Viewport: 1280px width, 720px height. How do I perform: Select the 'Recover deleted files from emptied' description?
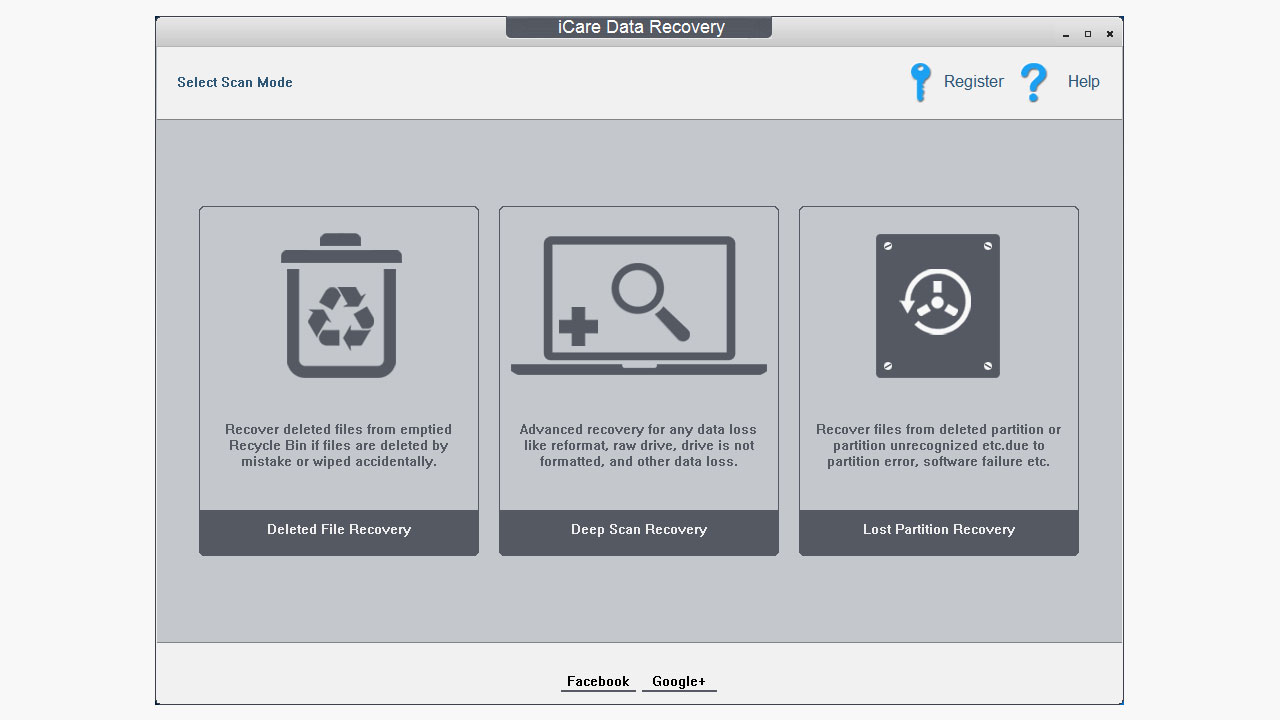click(x=339, y=445)
